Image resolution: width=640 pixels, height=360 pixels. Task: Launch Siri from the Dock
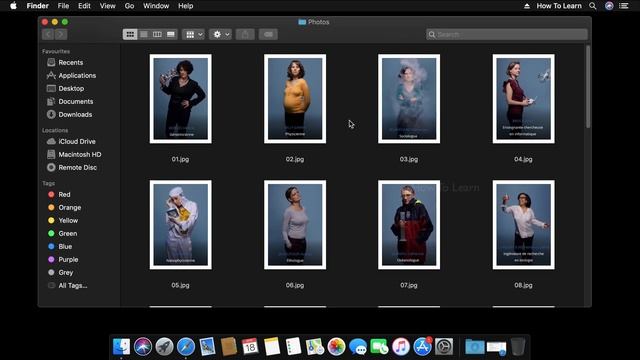(x=143, y=347)
